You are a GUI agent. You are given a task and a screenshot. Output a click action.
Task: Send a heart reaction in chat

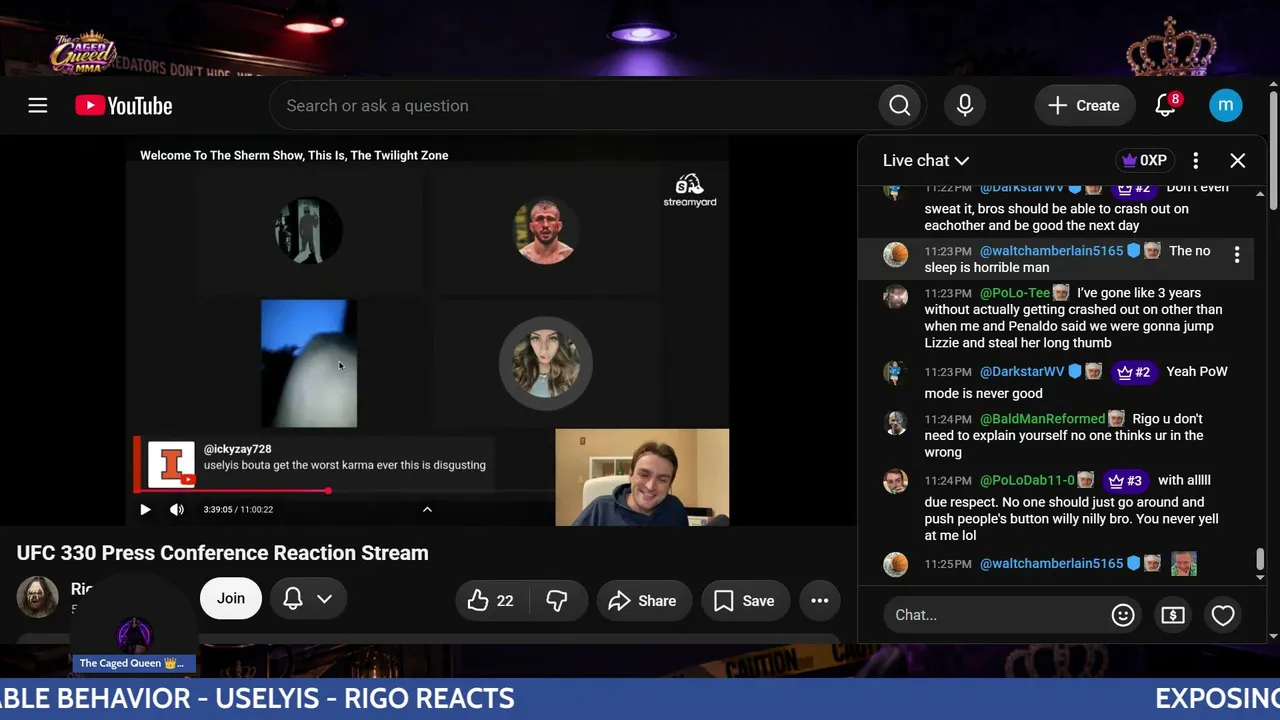(x=1223, y=615)
